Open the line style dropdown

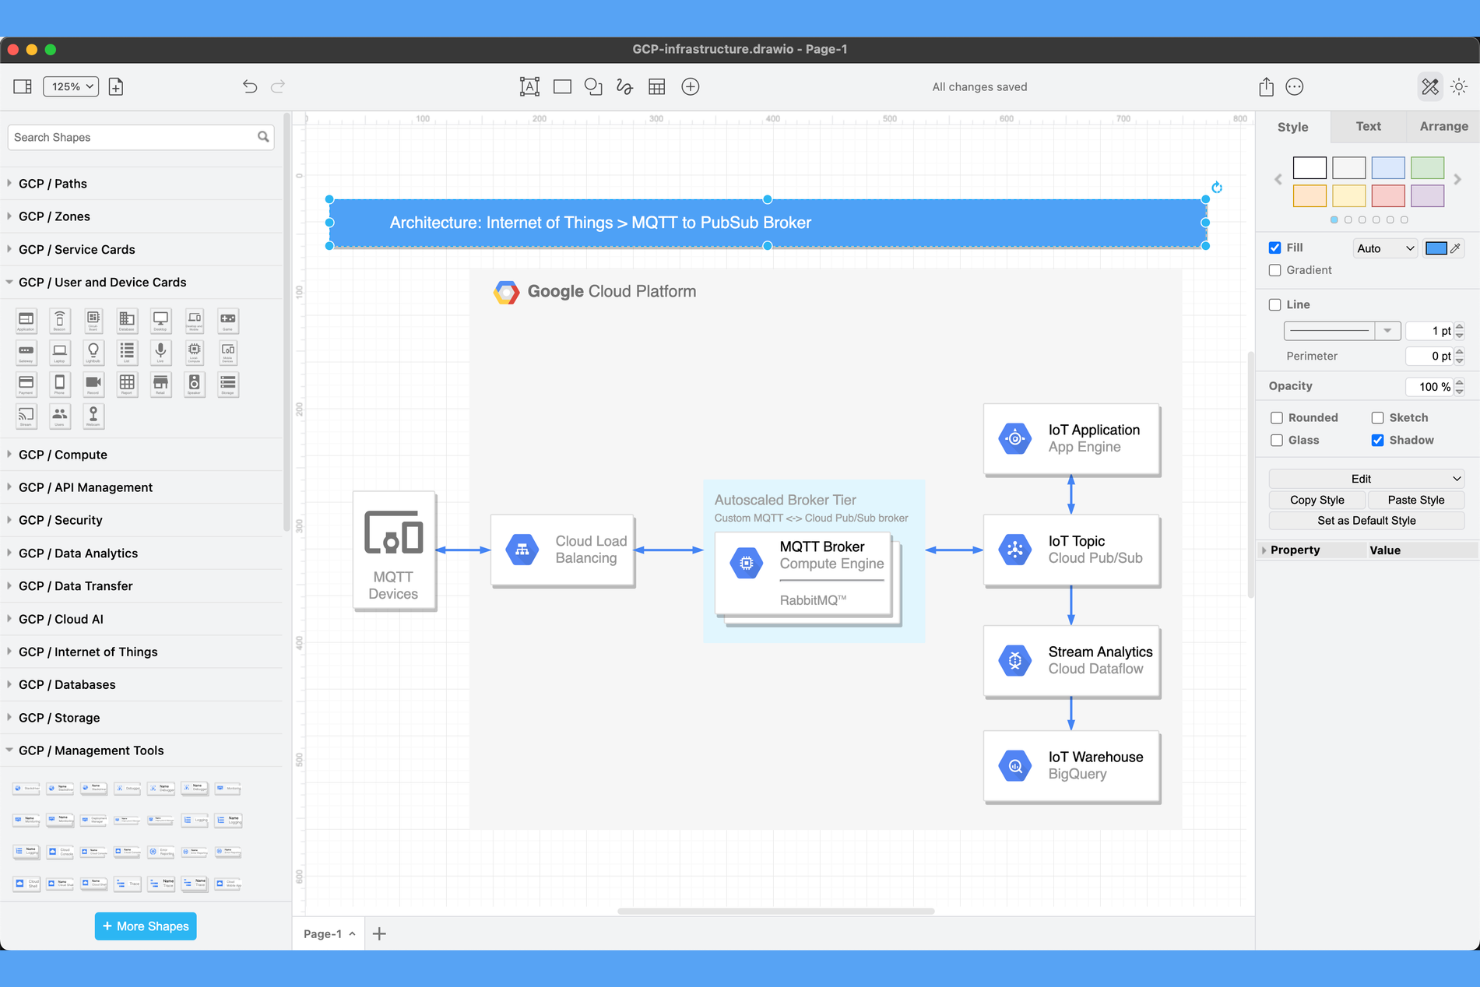pyautogui.click(x=1340, y=331)
